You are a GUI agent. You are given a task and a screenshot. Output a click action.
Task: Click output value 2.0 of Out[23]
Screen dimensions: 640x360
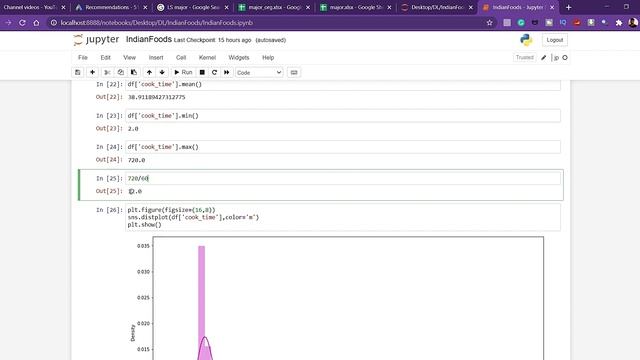pyautogui.click(x=133, y=129)
